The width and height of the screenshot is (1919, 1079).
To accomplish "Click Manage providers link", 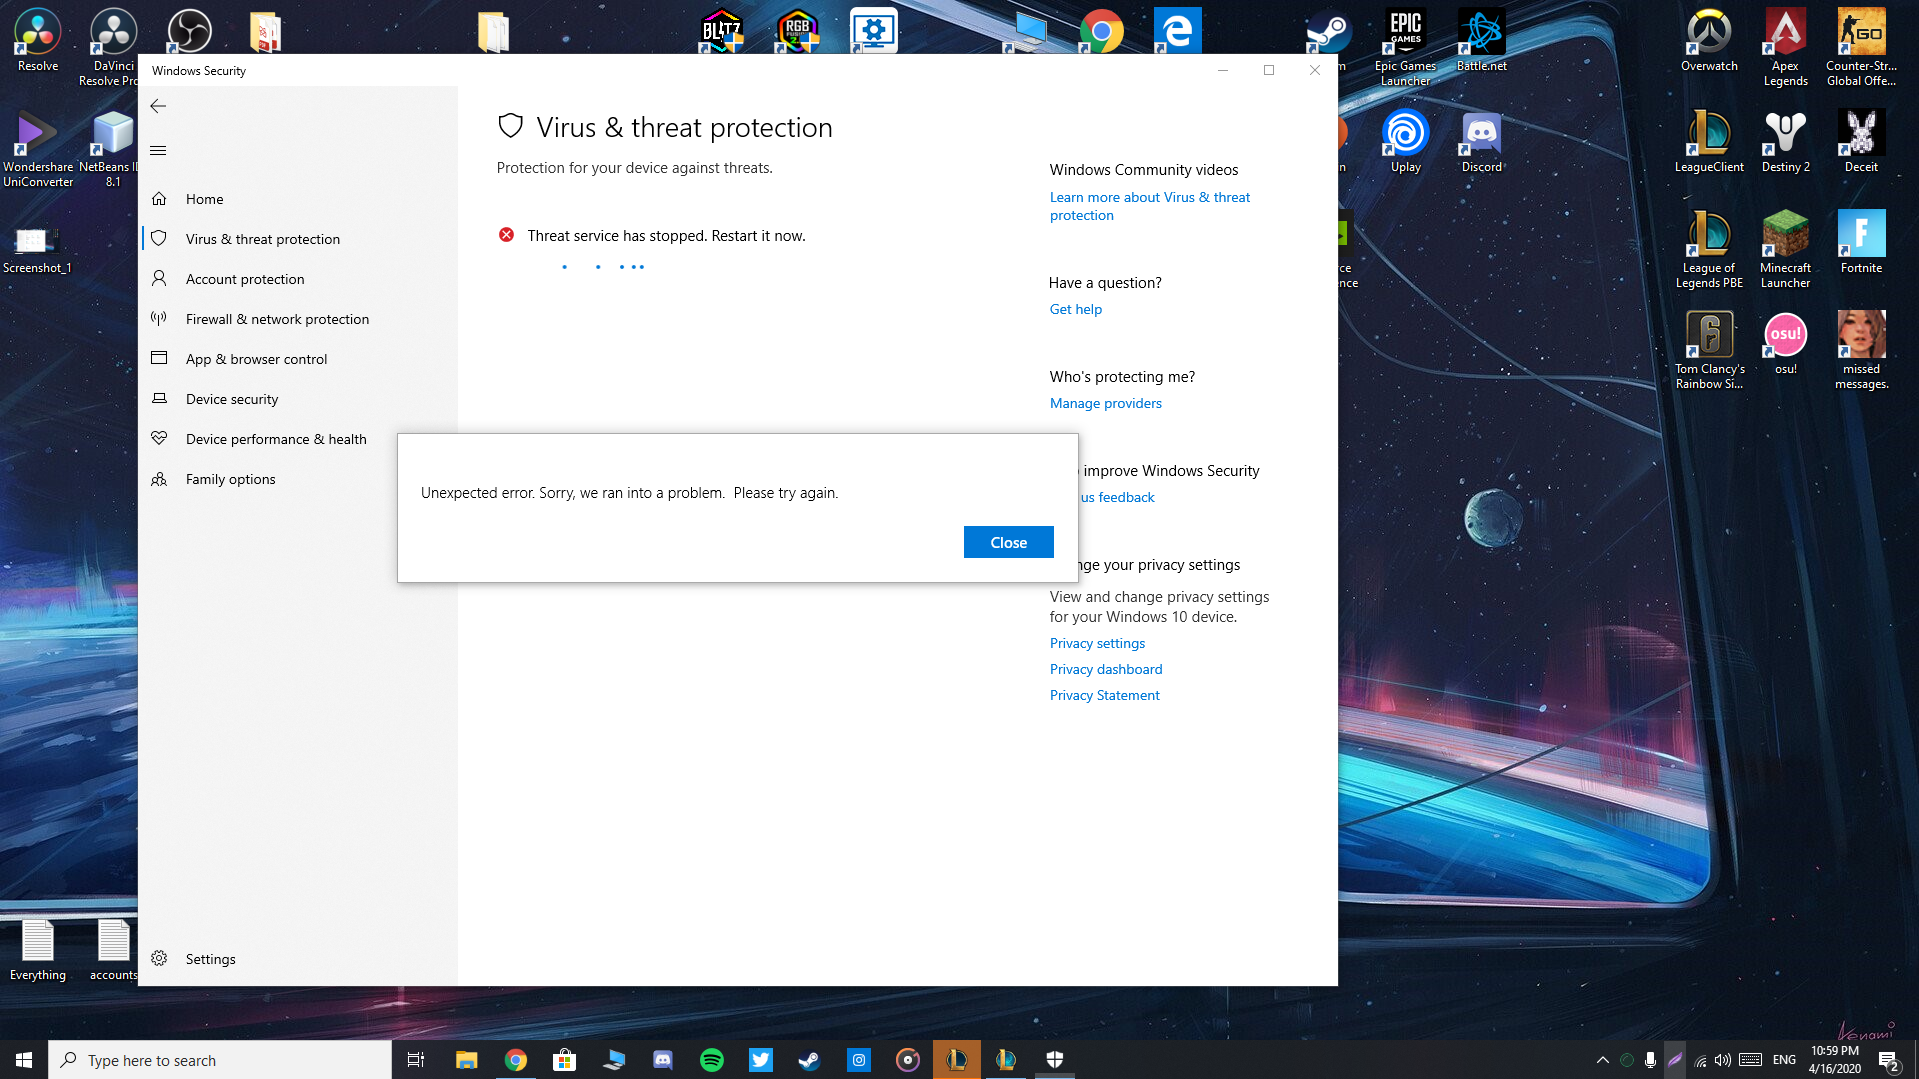I will tap(1106, 403).
